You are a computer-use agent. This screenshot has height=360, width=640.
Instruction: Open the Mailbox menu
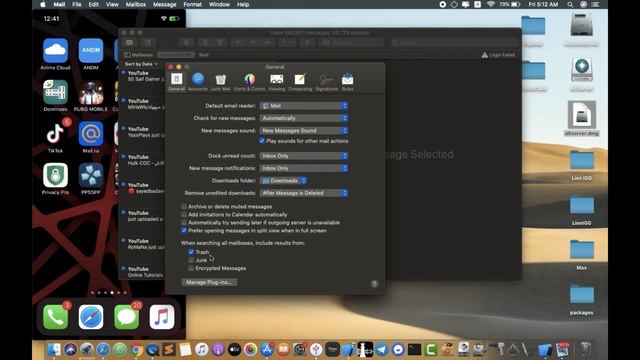pyautogui.click(x=136, y=4)
